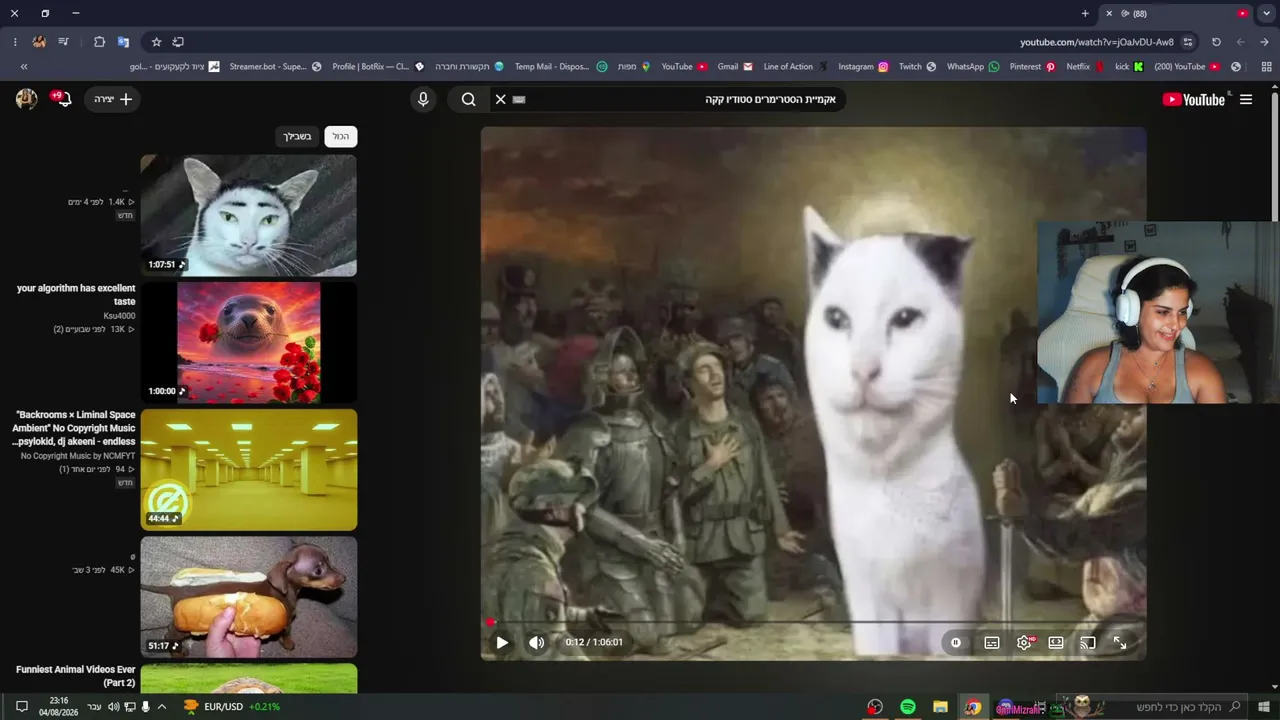Open the yellow Backrooms video thumbnail

[249, 470]
